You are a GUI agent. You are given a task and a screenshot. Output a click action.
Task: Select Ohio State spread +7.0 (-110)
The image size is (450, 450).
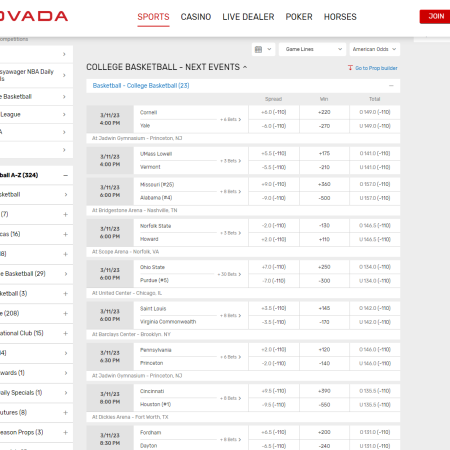[274, 267]
